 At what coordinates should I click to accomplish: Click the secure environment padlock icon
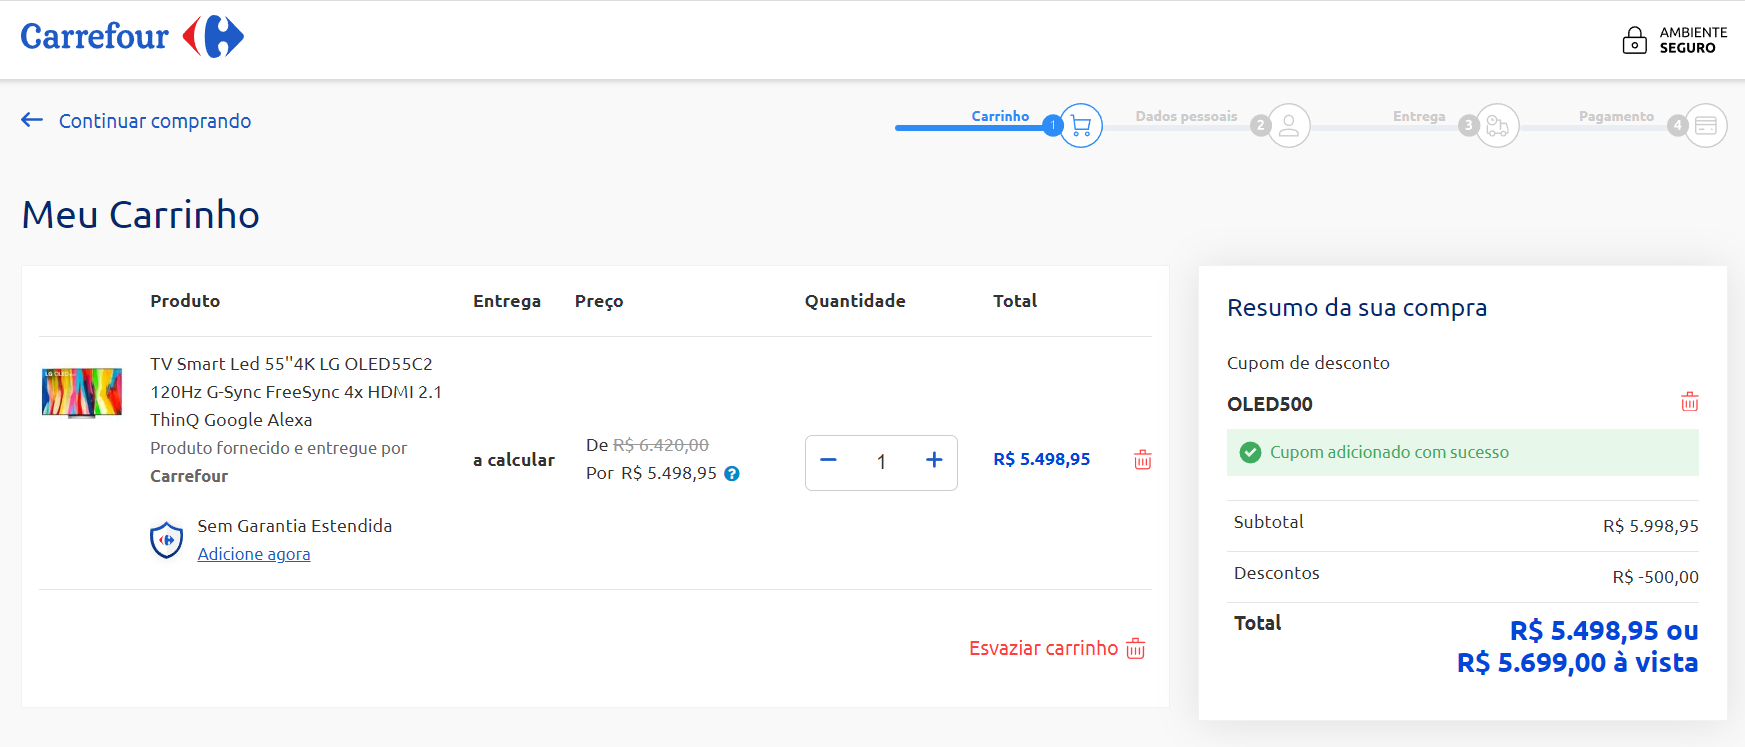pos(1634,40)
